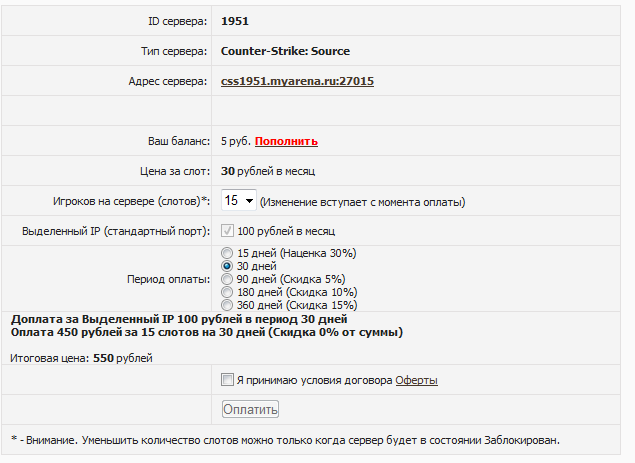Click the 5 руб. balance amount
The height and width of the screenshot is (463, 635).
click(x=236, y=141)
